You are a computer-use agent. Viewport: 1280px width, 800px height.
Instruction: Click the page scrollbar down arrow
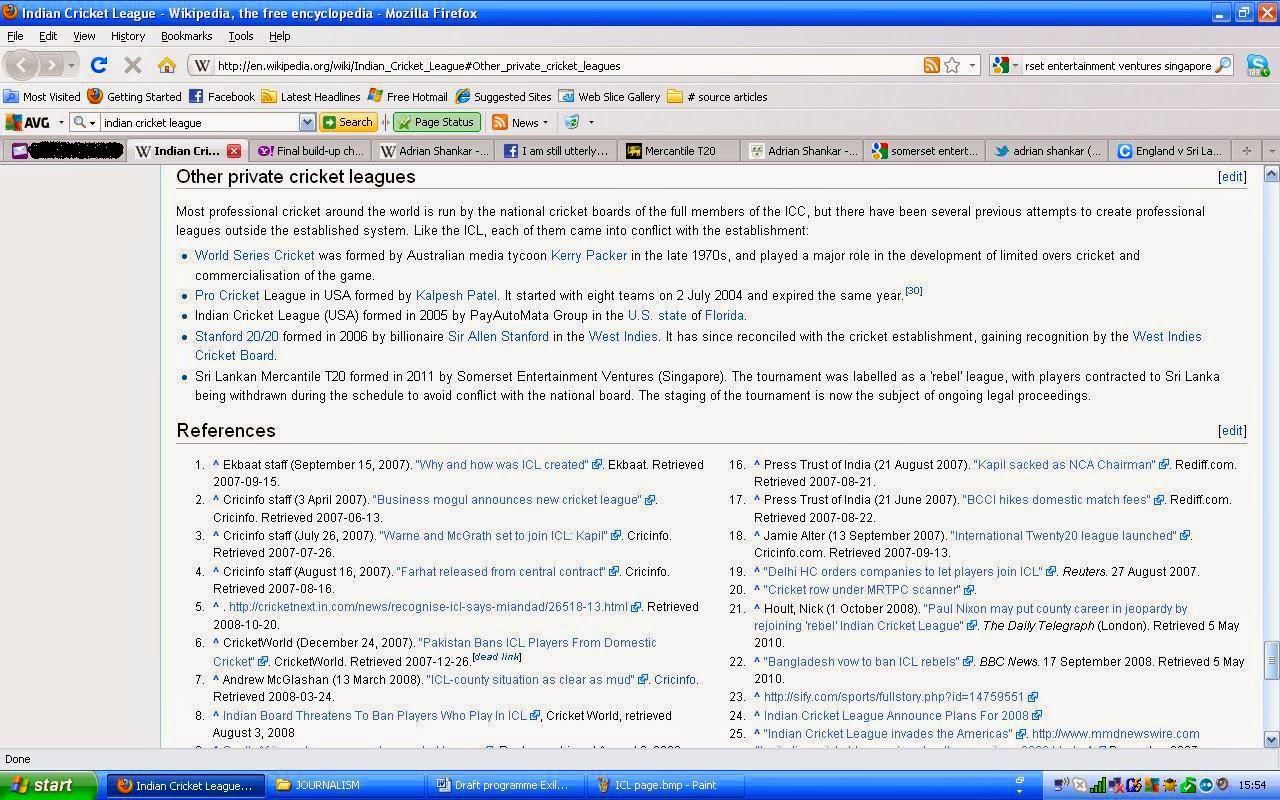pos(1272,740)
